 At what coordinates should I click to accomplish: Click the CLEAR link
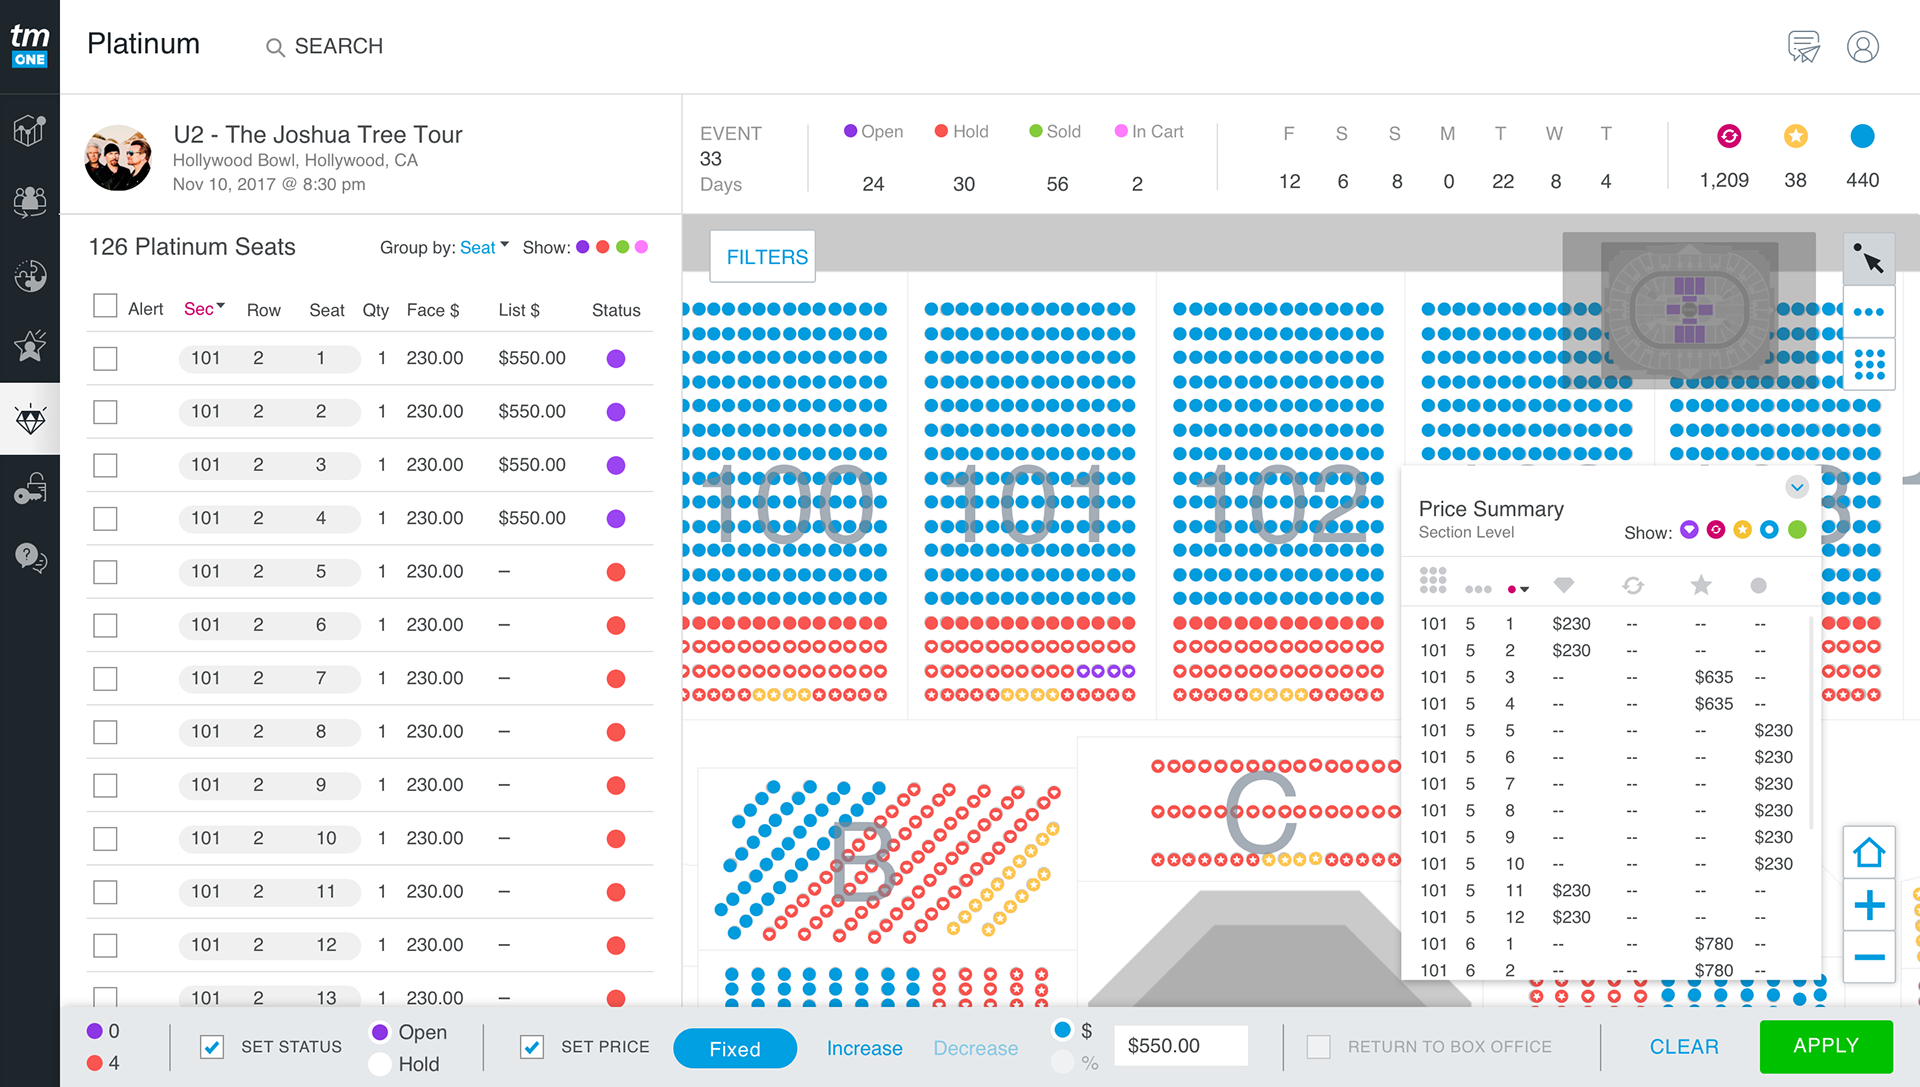(1684, 1047)
